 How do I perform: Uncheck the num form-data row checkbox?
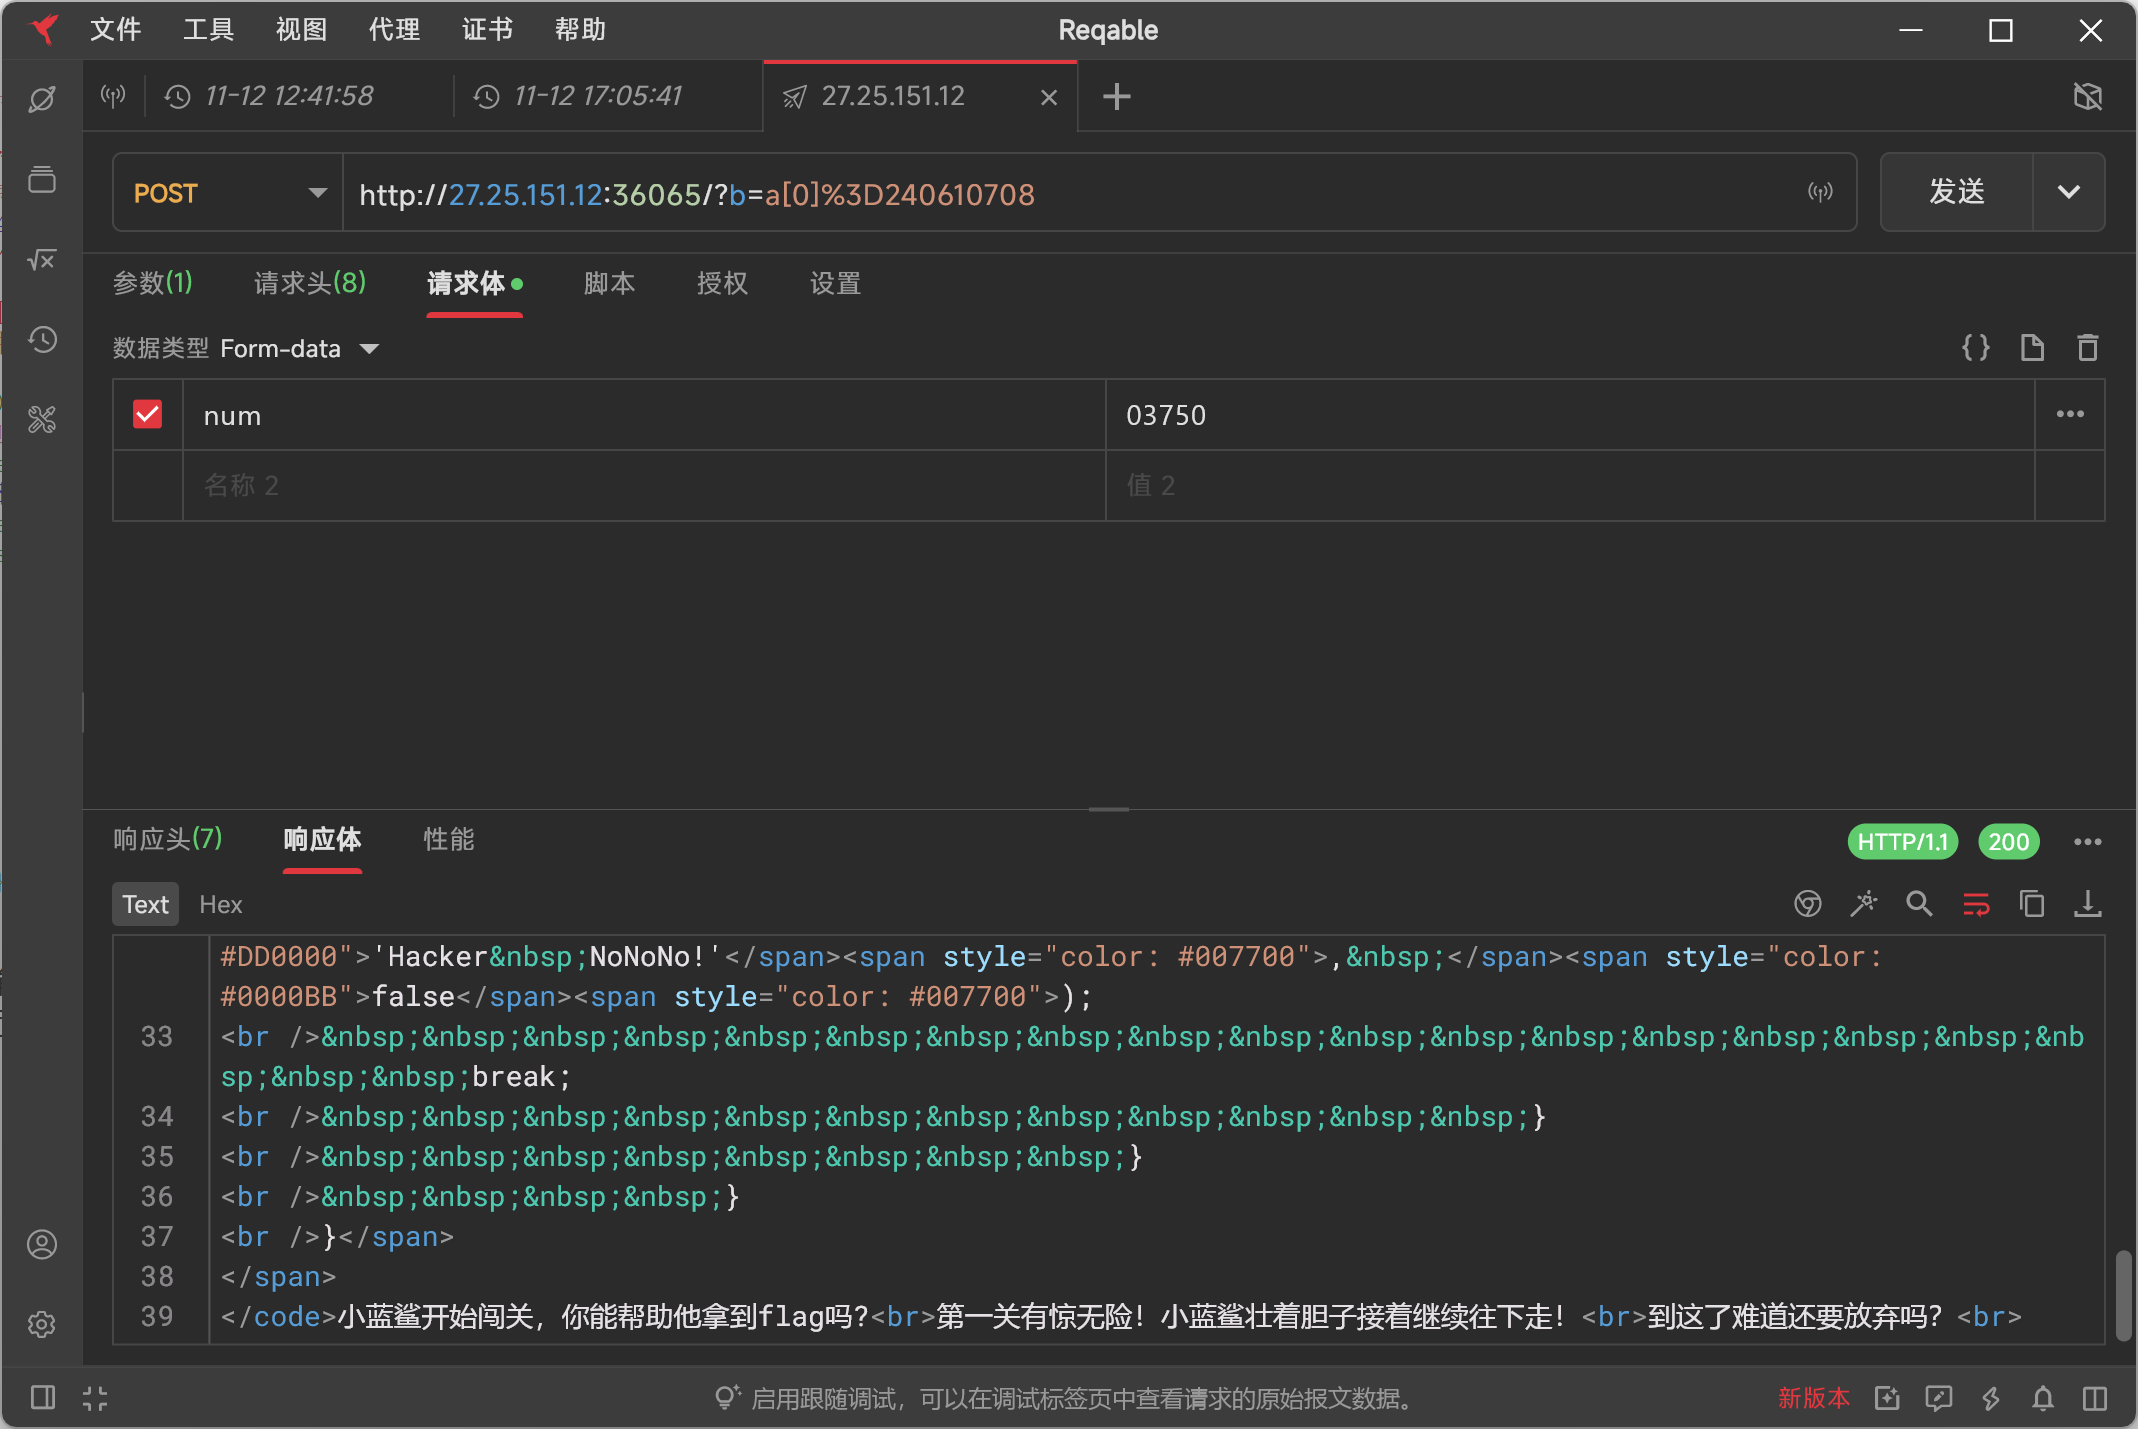[148, 414]
